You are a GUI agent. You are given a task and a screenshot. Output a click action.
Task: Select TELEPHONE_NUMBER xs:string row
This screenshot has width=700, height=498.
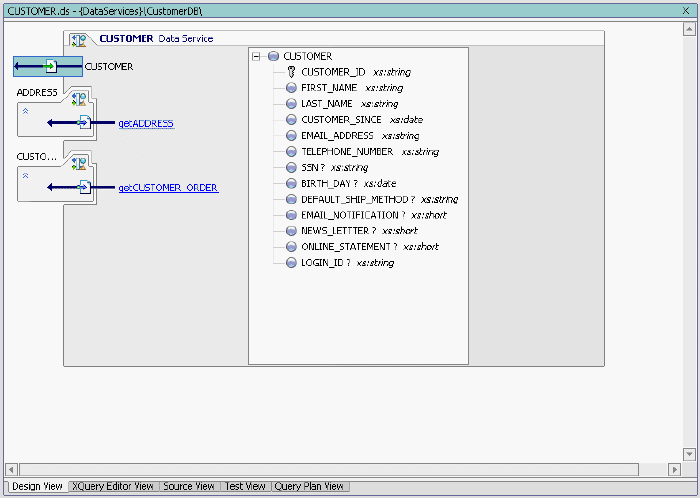point(370,151)
